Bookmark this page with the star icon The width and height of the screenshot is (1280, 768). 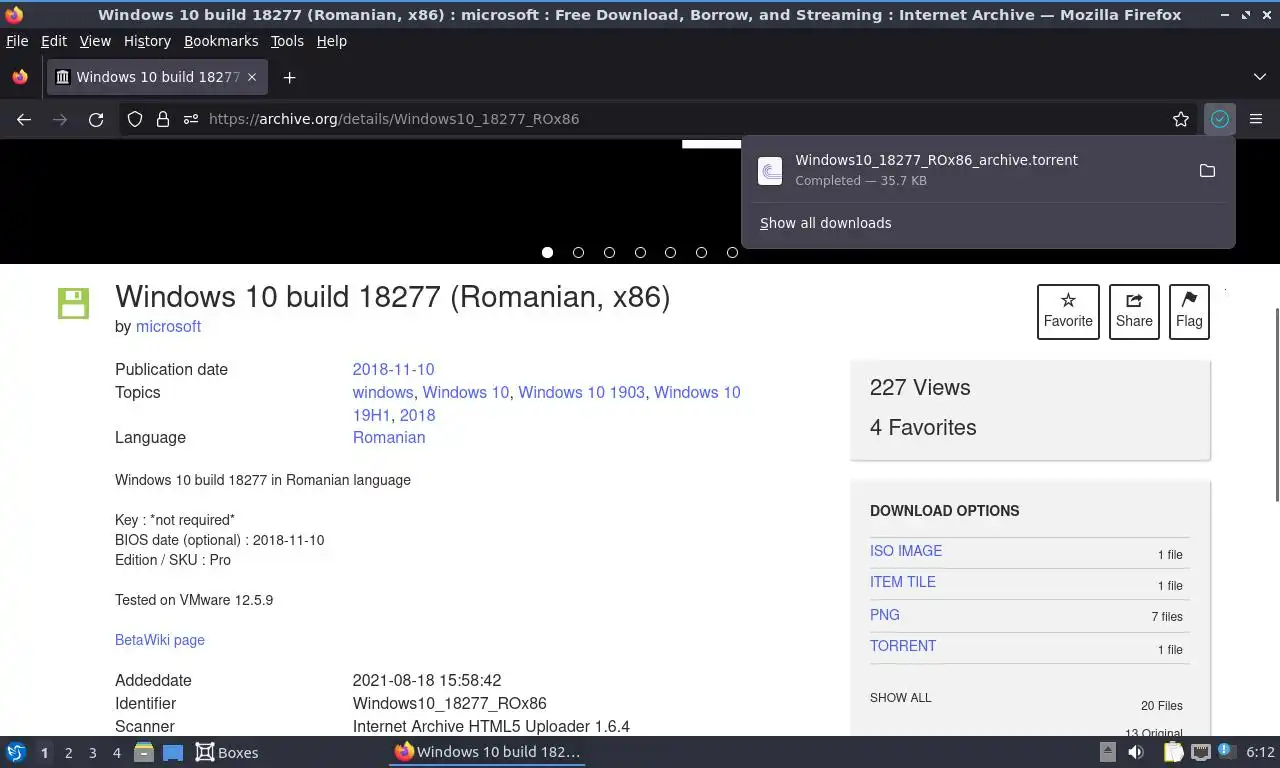(x=1181, y=119)
